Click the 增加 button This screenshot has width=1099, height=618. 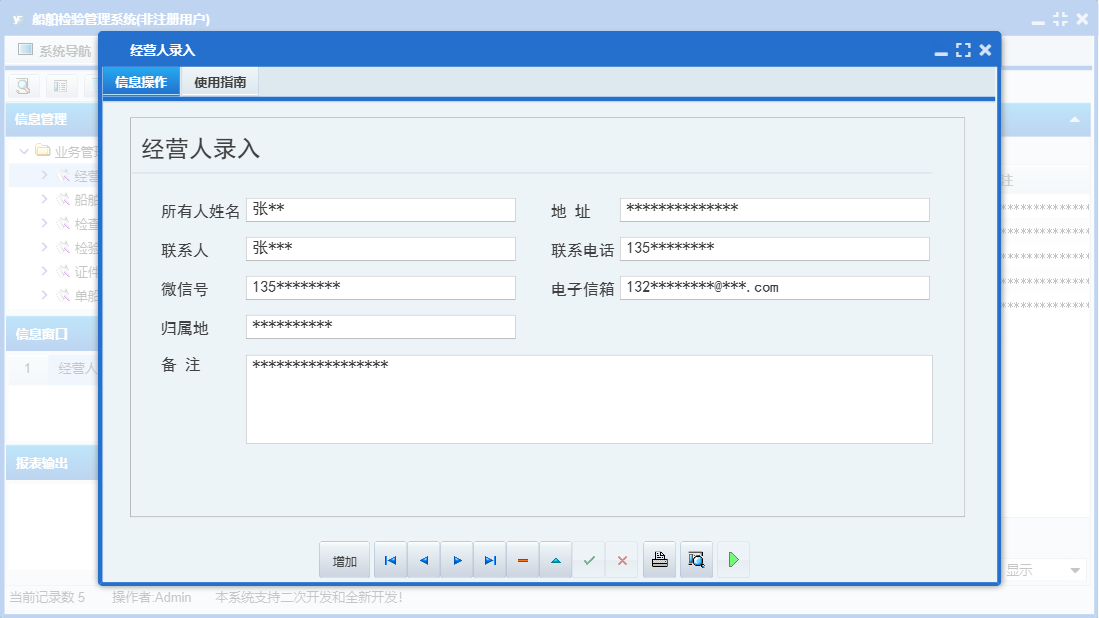click(344, 559)
